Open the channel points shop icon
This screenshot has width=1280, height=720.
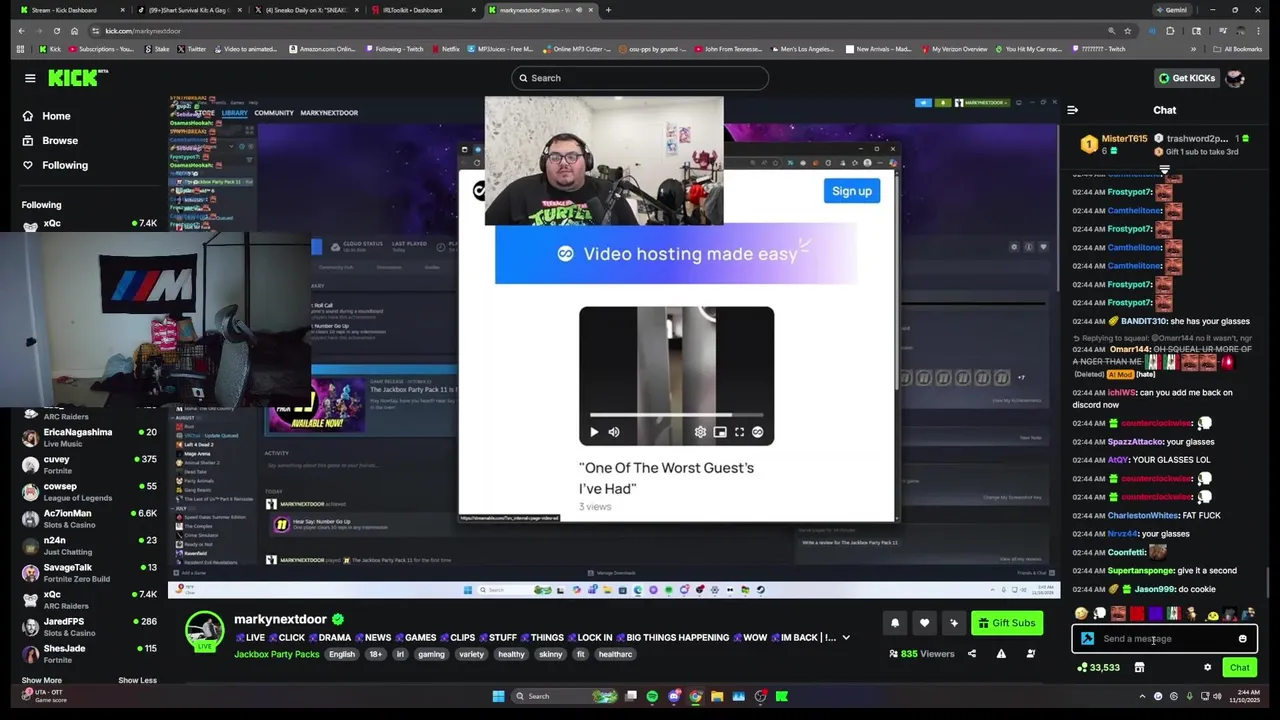click(x=1139, y=667)
